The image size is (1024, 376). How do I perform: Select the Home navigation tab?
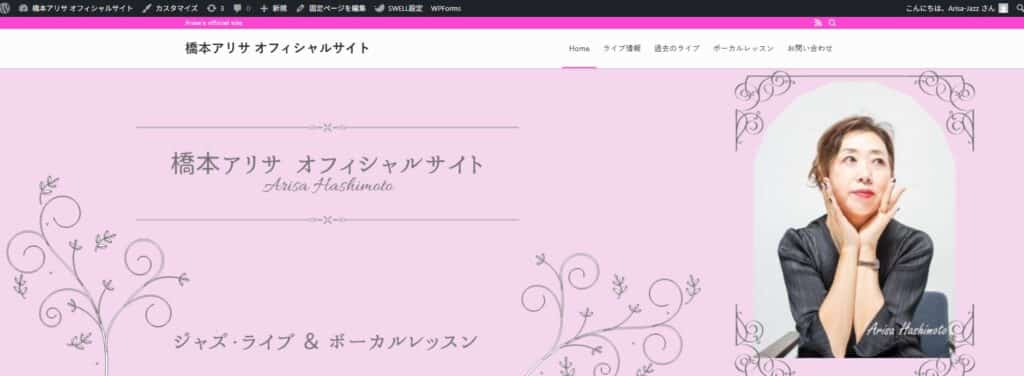tap(579, 48)
